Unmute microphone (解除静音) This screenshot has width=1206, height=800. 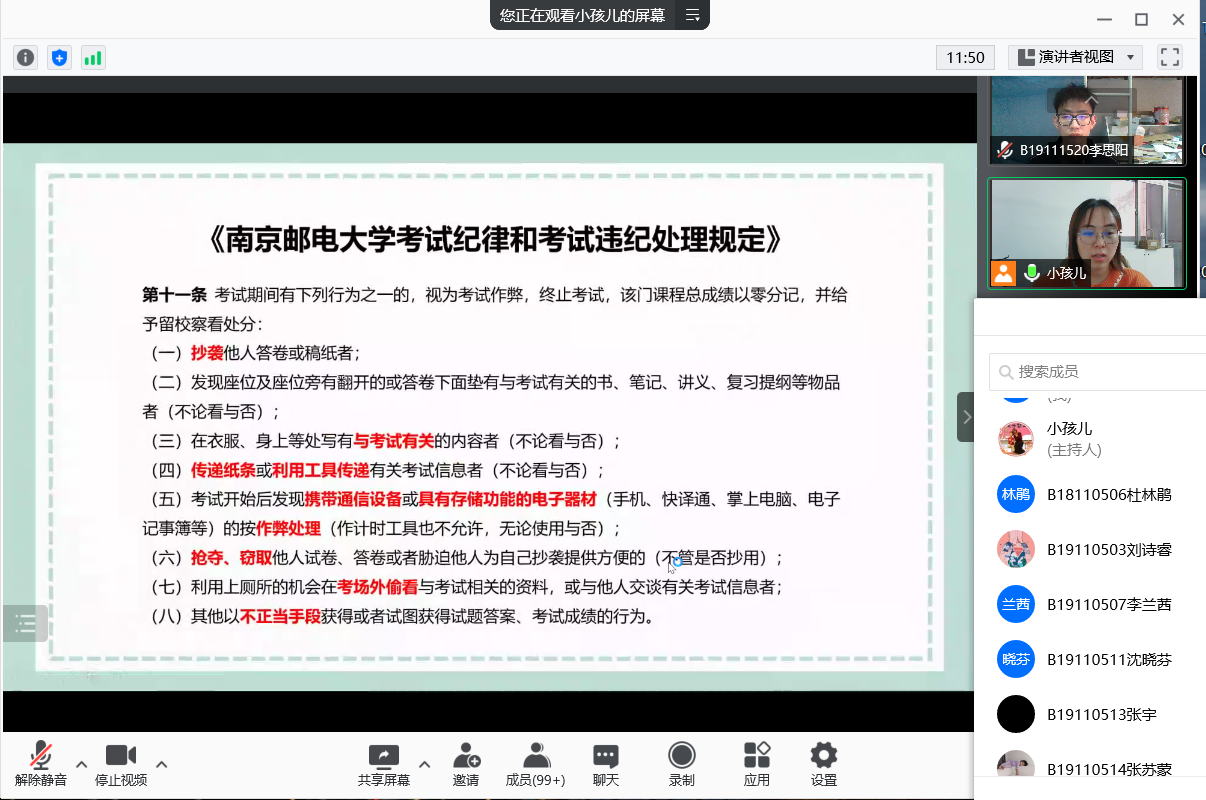click(x=41, y=765)
